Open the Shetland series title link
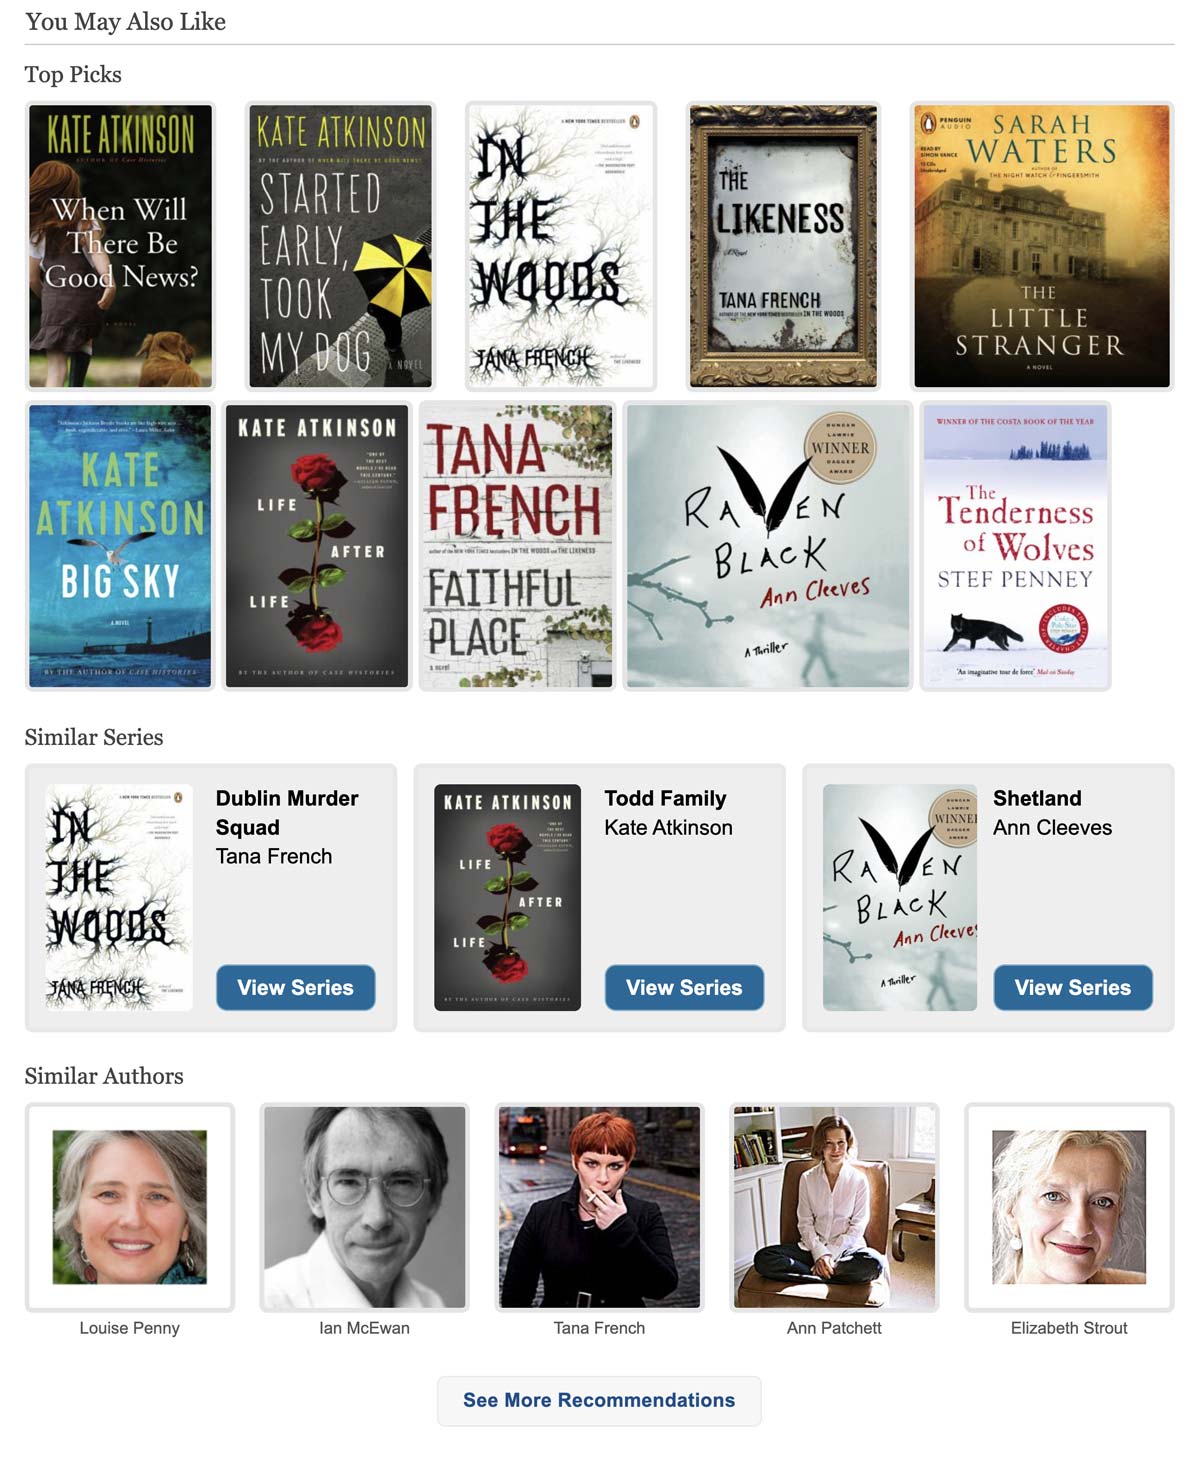 pos(1037,798)
